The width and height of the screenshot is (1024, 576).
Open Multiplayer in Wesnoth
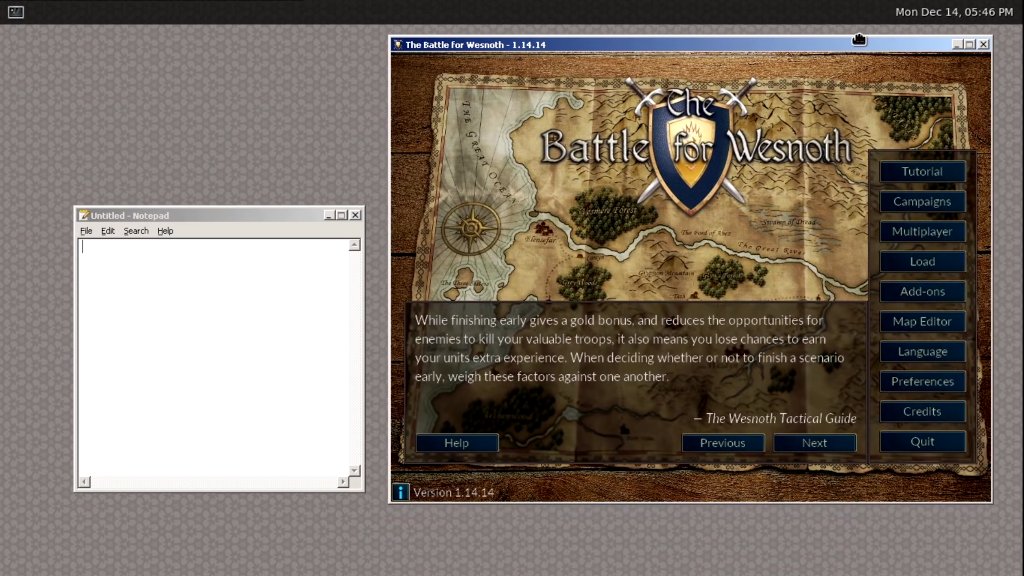click(x=922, y=232)
